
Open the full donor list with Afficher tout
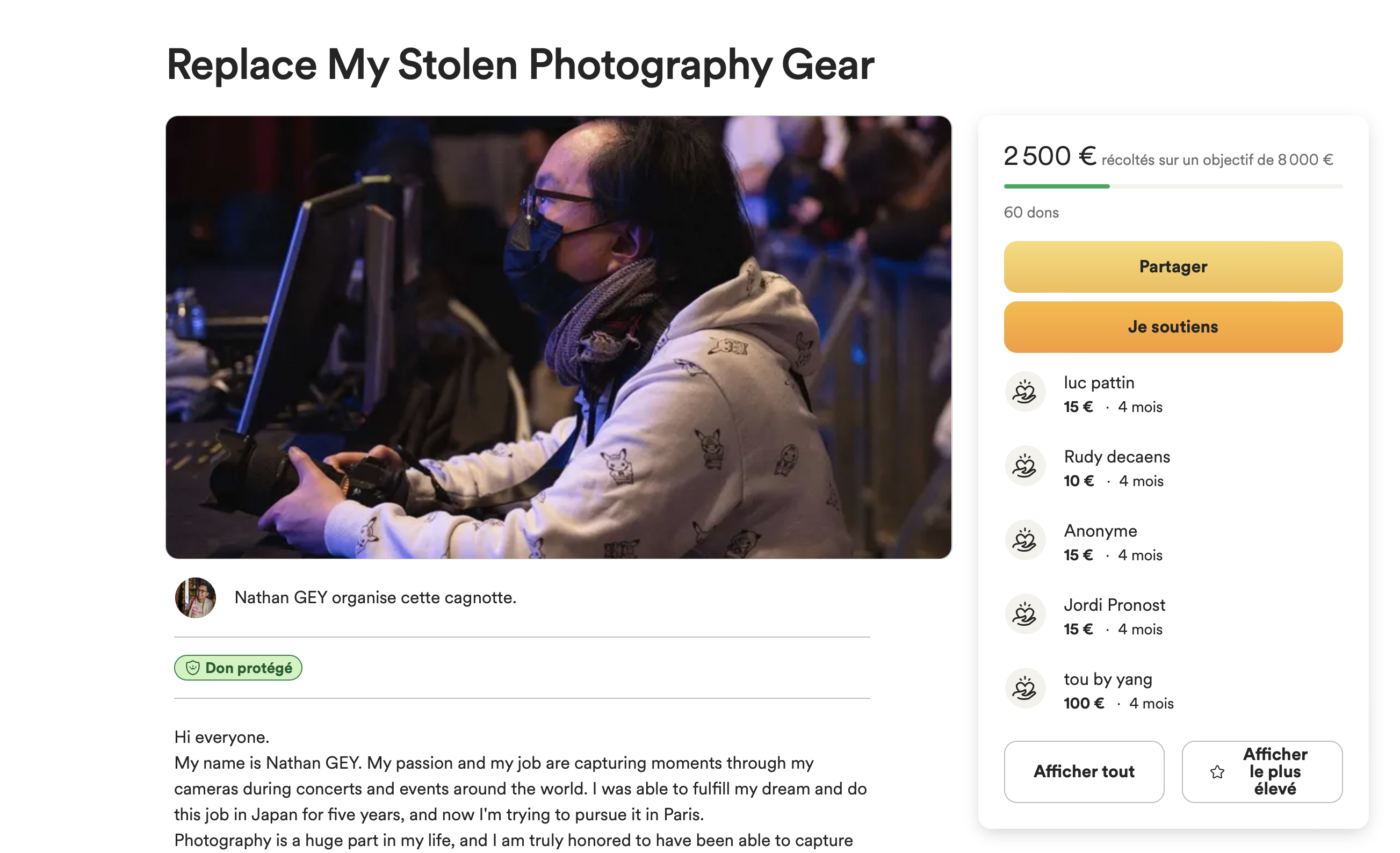(x=1084, y=772)
